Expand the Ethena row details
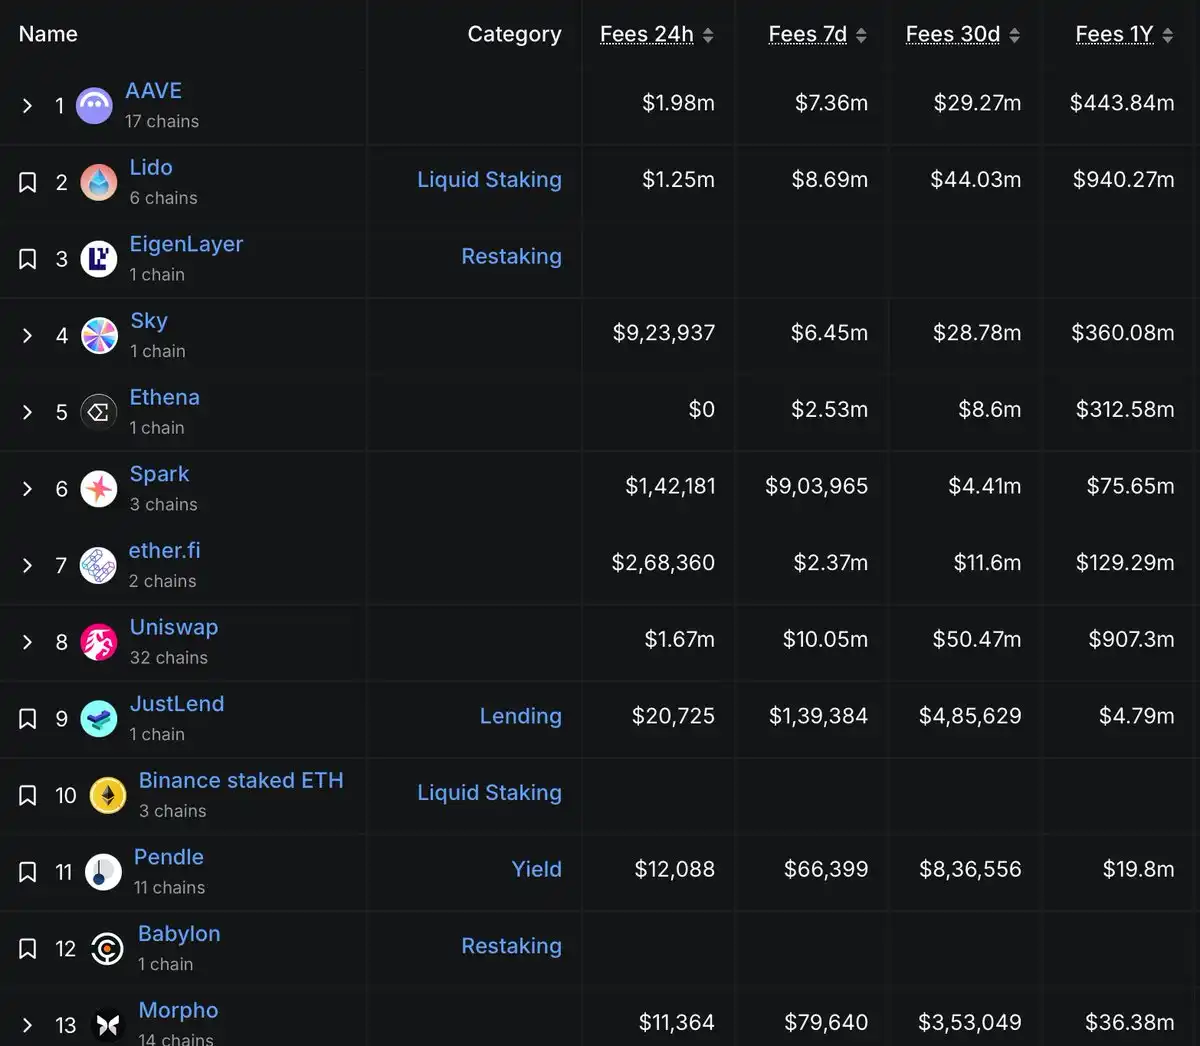Screen dimensions: 1200x1046 [28, 412]
